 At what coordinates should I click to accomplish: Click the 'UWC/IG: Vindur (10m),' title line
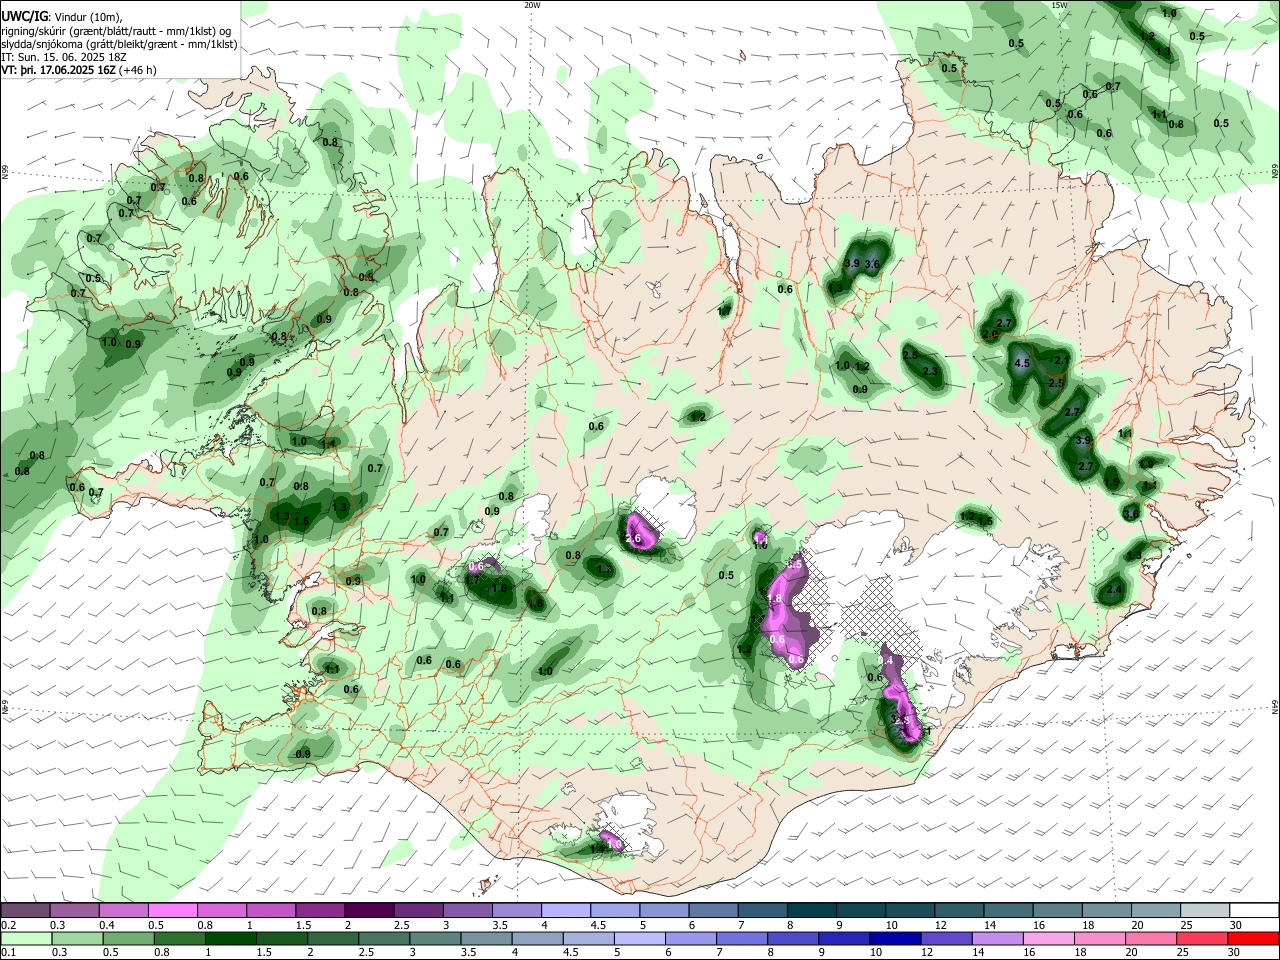(x=61, y=16)
